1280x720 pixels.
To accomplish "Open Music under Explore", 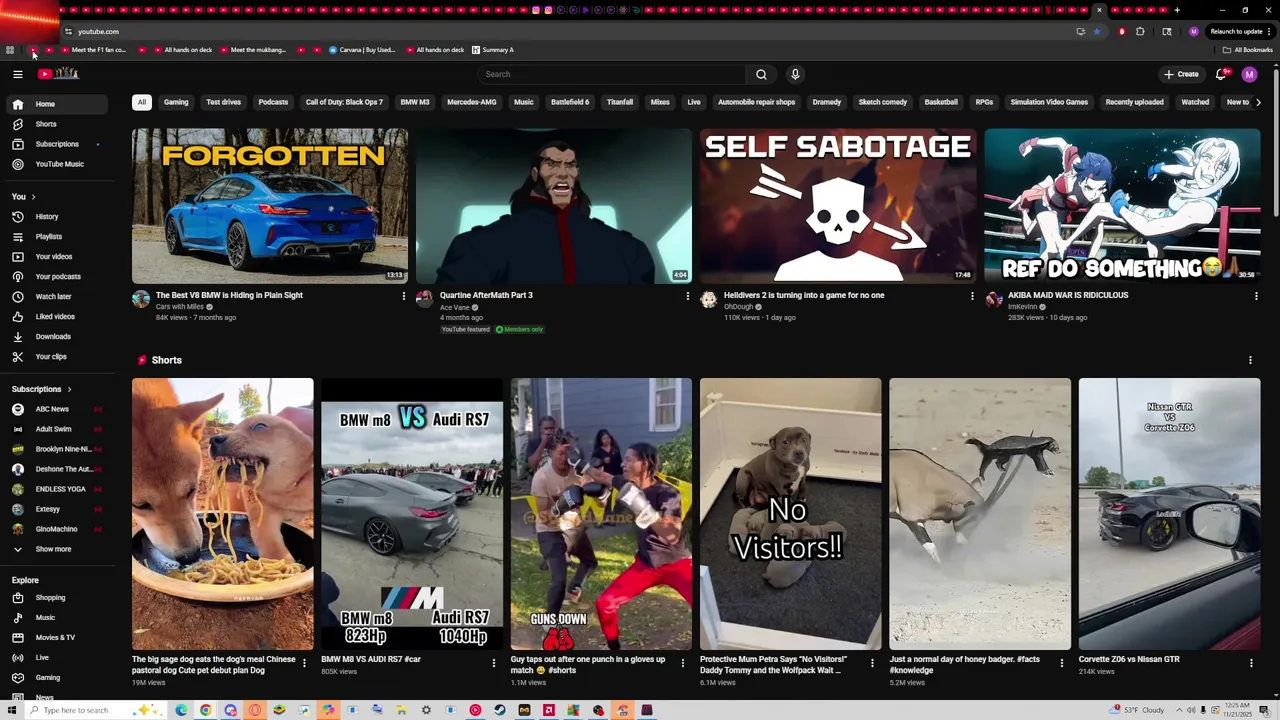I will click(x=58, y=618).
